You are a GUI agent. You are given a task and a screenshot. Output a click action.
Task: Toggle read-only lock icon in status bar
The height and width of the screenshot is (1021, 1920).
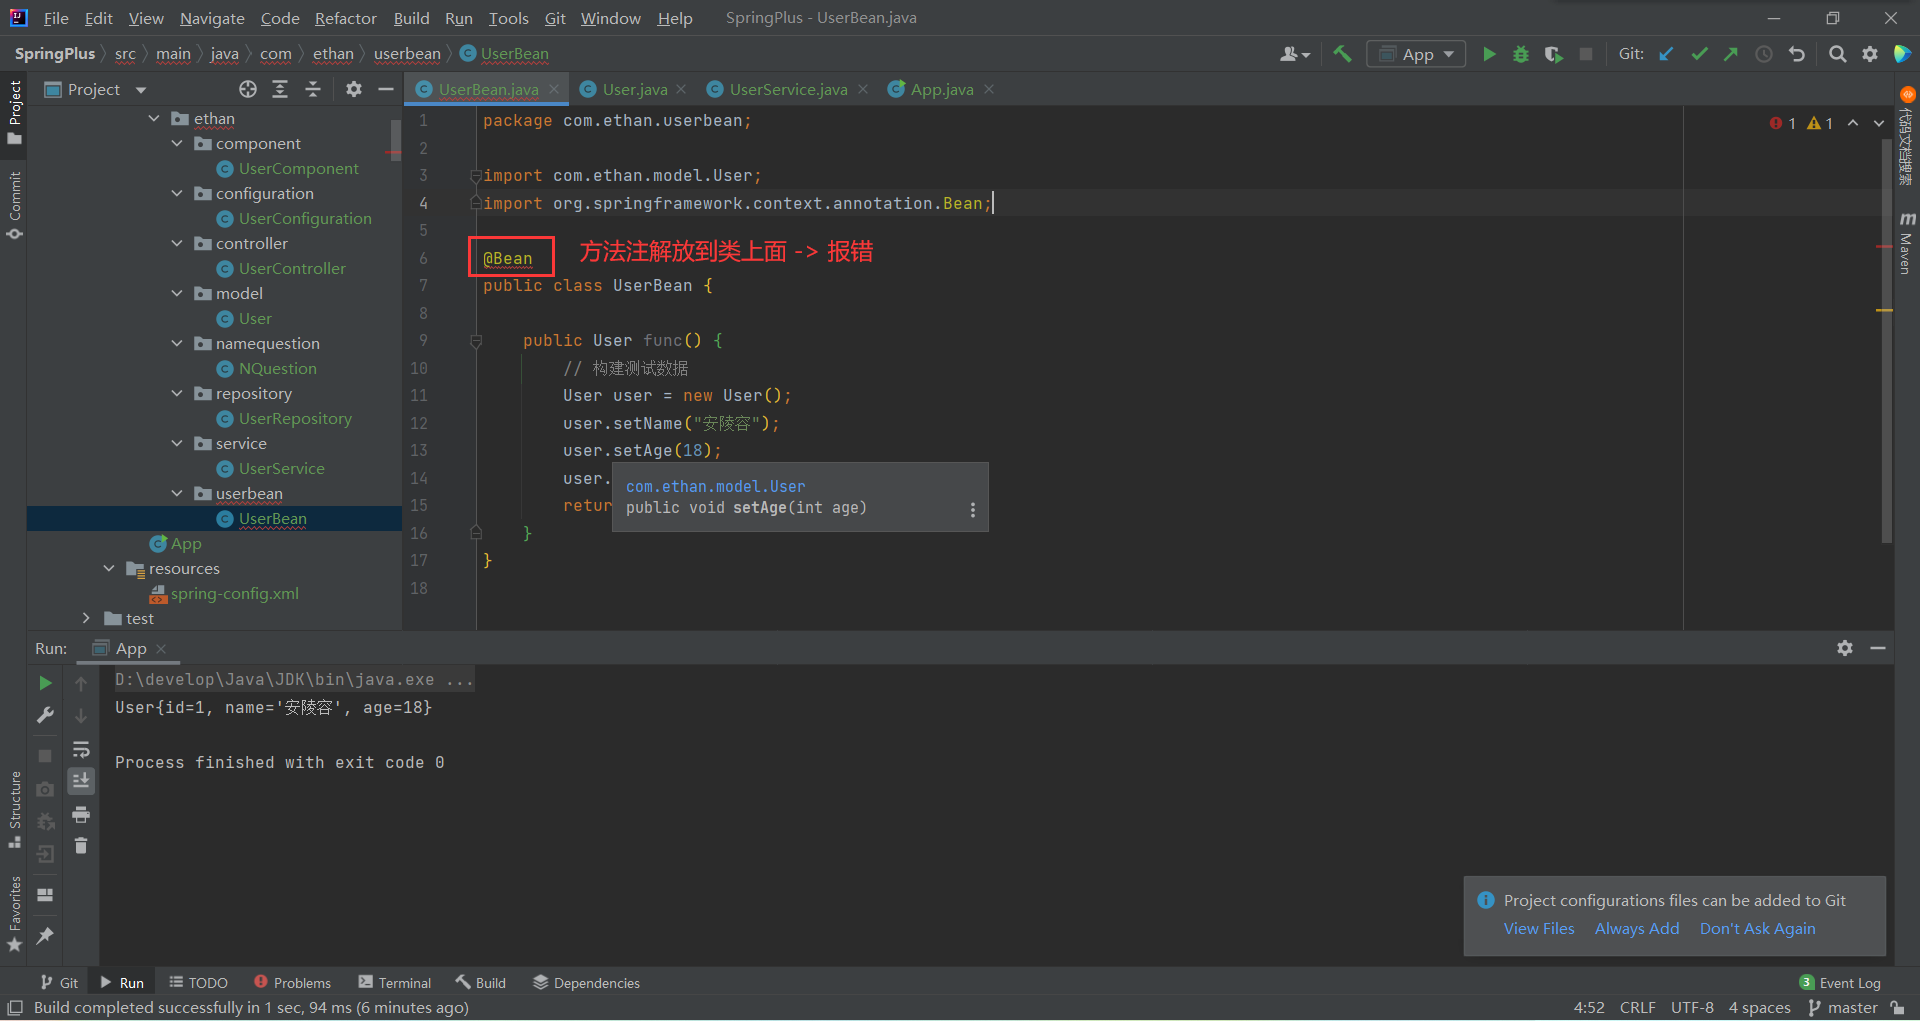[1898, 1008]
